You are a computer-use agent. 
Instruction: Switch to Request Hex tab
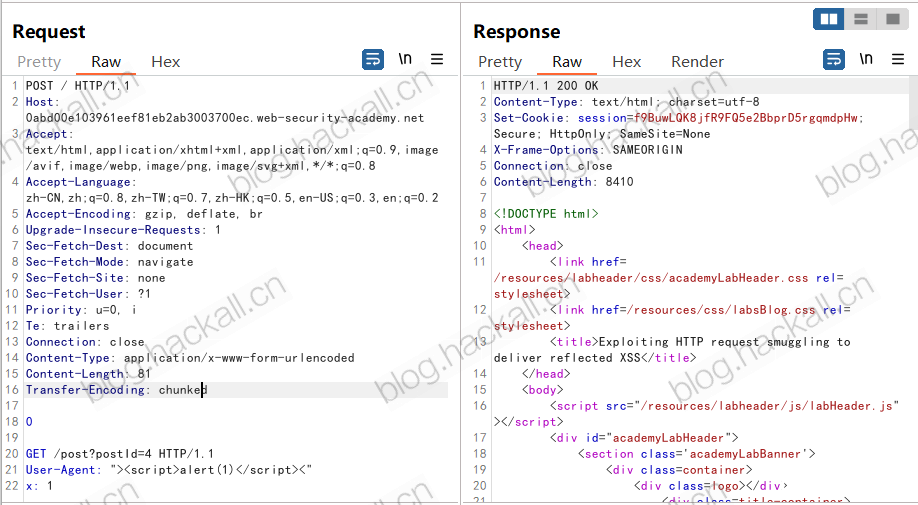point(166,62)
